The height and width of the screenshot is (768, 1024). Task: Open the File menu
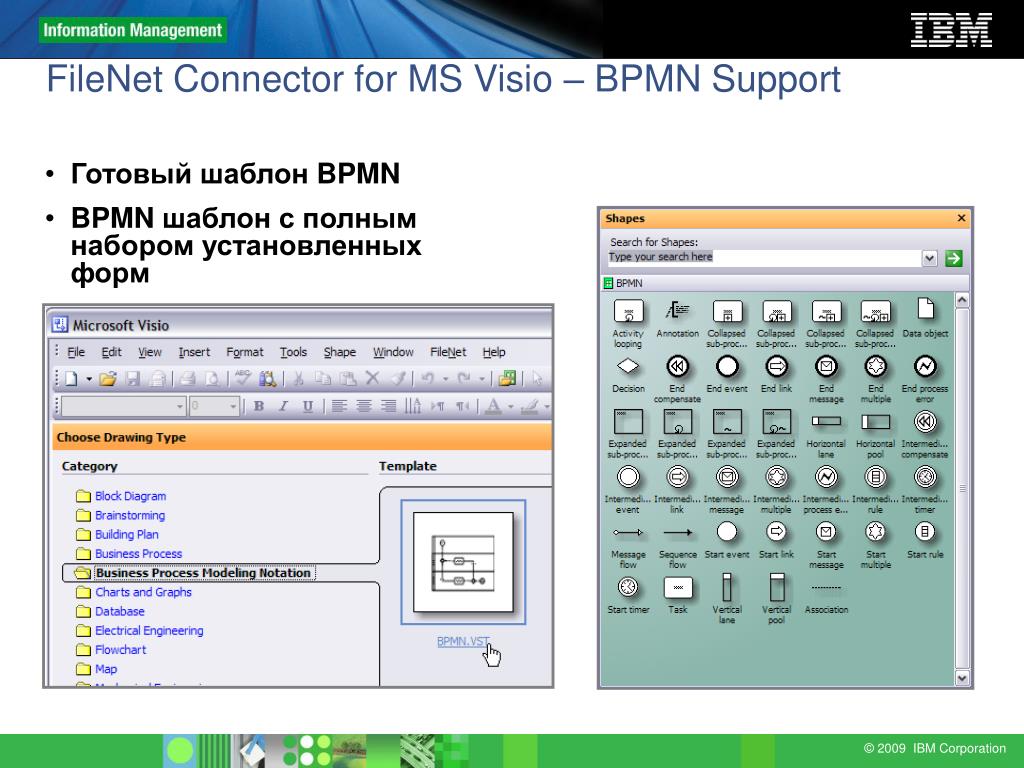(x=76, y=352)
